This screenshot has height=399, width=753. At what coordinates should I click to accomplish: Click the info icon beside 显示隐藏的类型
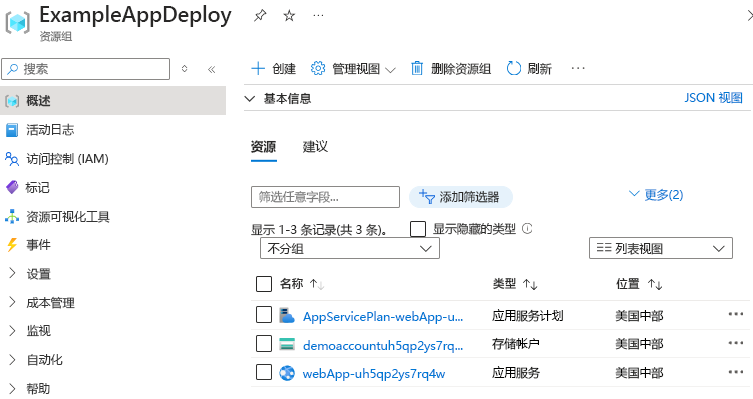coord(527,229)
